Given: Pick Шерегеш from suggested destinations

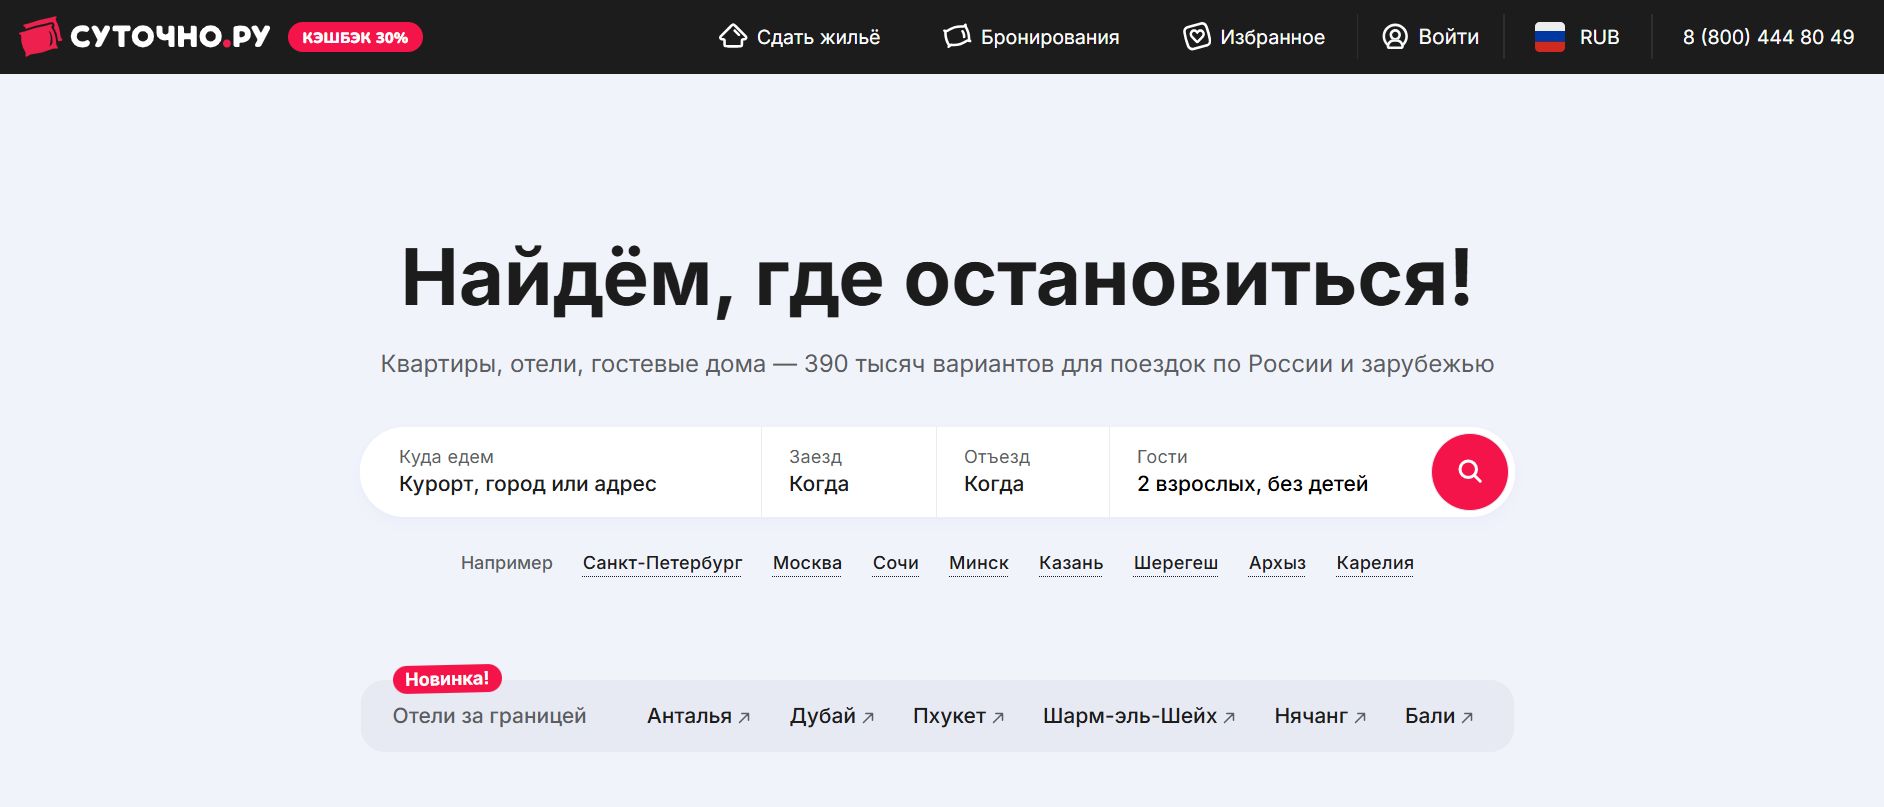Looking at the screenshot, I should pos(1175,563).
